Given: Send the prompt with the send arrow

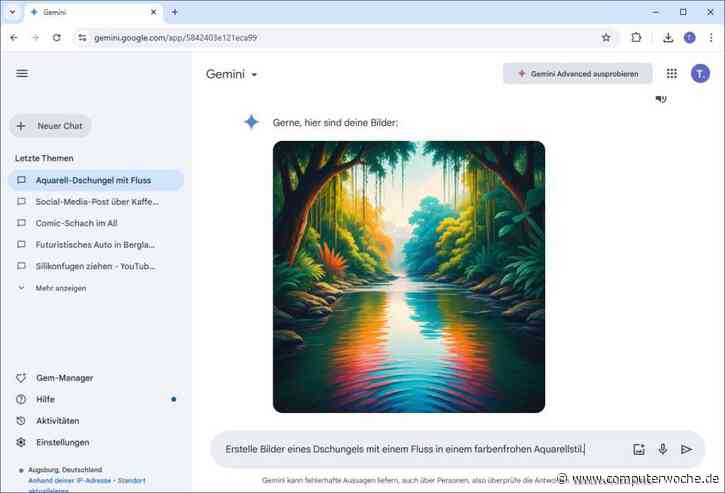Looking at the screenshot, I should tap(687, 449).
